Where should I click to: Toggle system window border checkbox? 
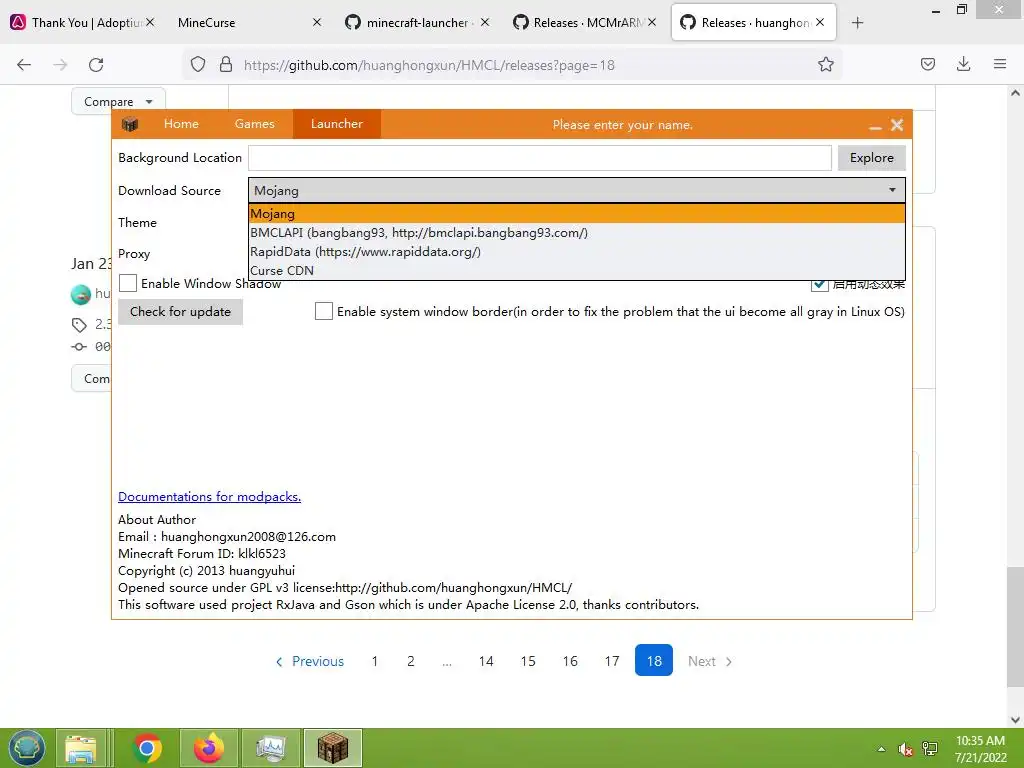[324, 311]
